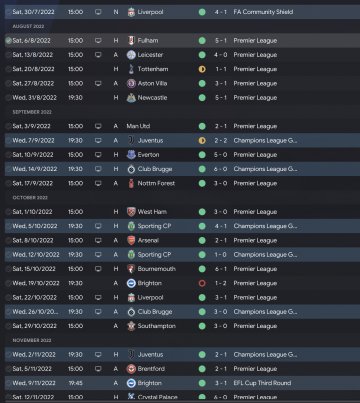360x403 pixels.
Task: Select the Juventus logo on 7/9/2022 fixture
Action: pyautogui.click(x=131, y=140)
